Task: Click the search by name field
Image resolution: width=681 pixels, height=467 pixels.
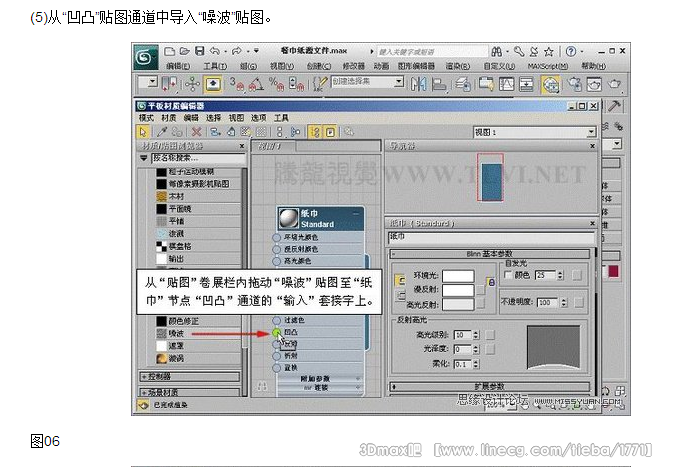Action: (x=198, y=158)
